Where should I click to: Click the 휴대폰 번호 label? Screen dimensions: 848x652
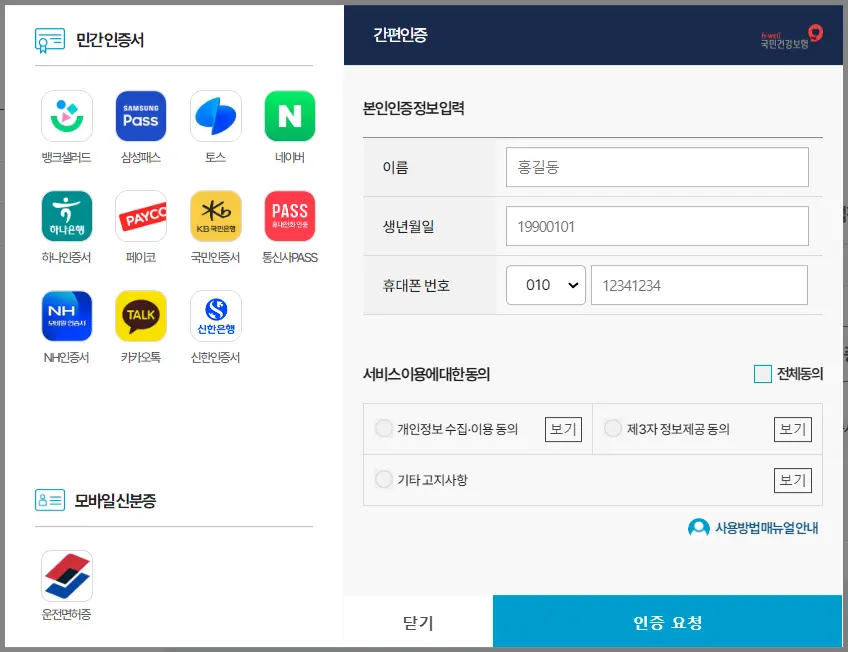click(416, 285)
